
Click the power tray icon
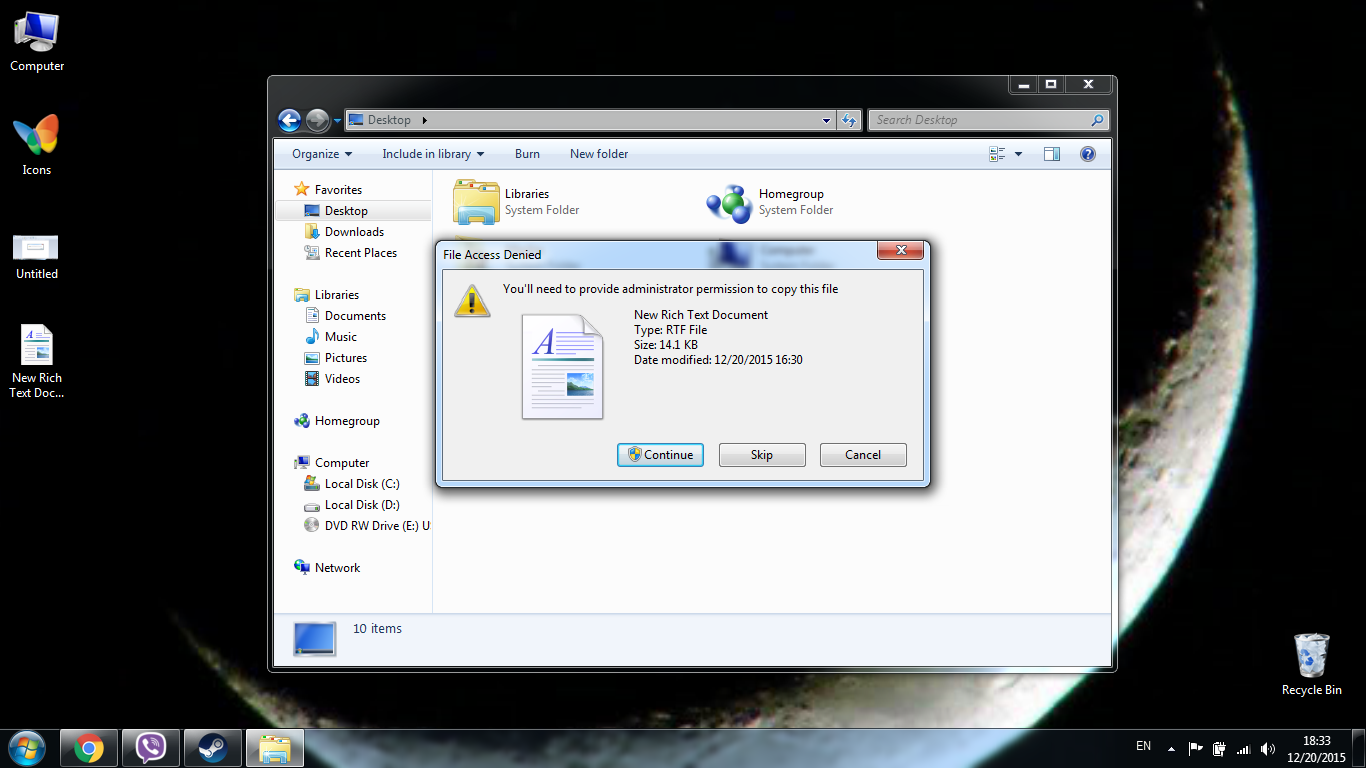click(1220, 748)
